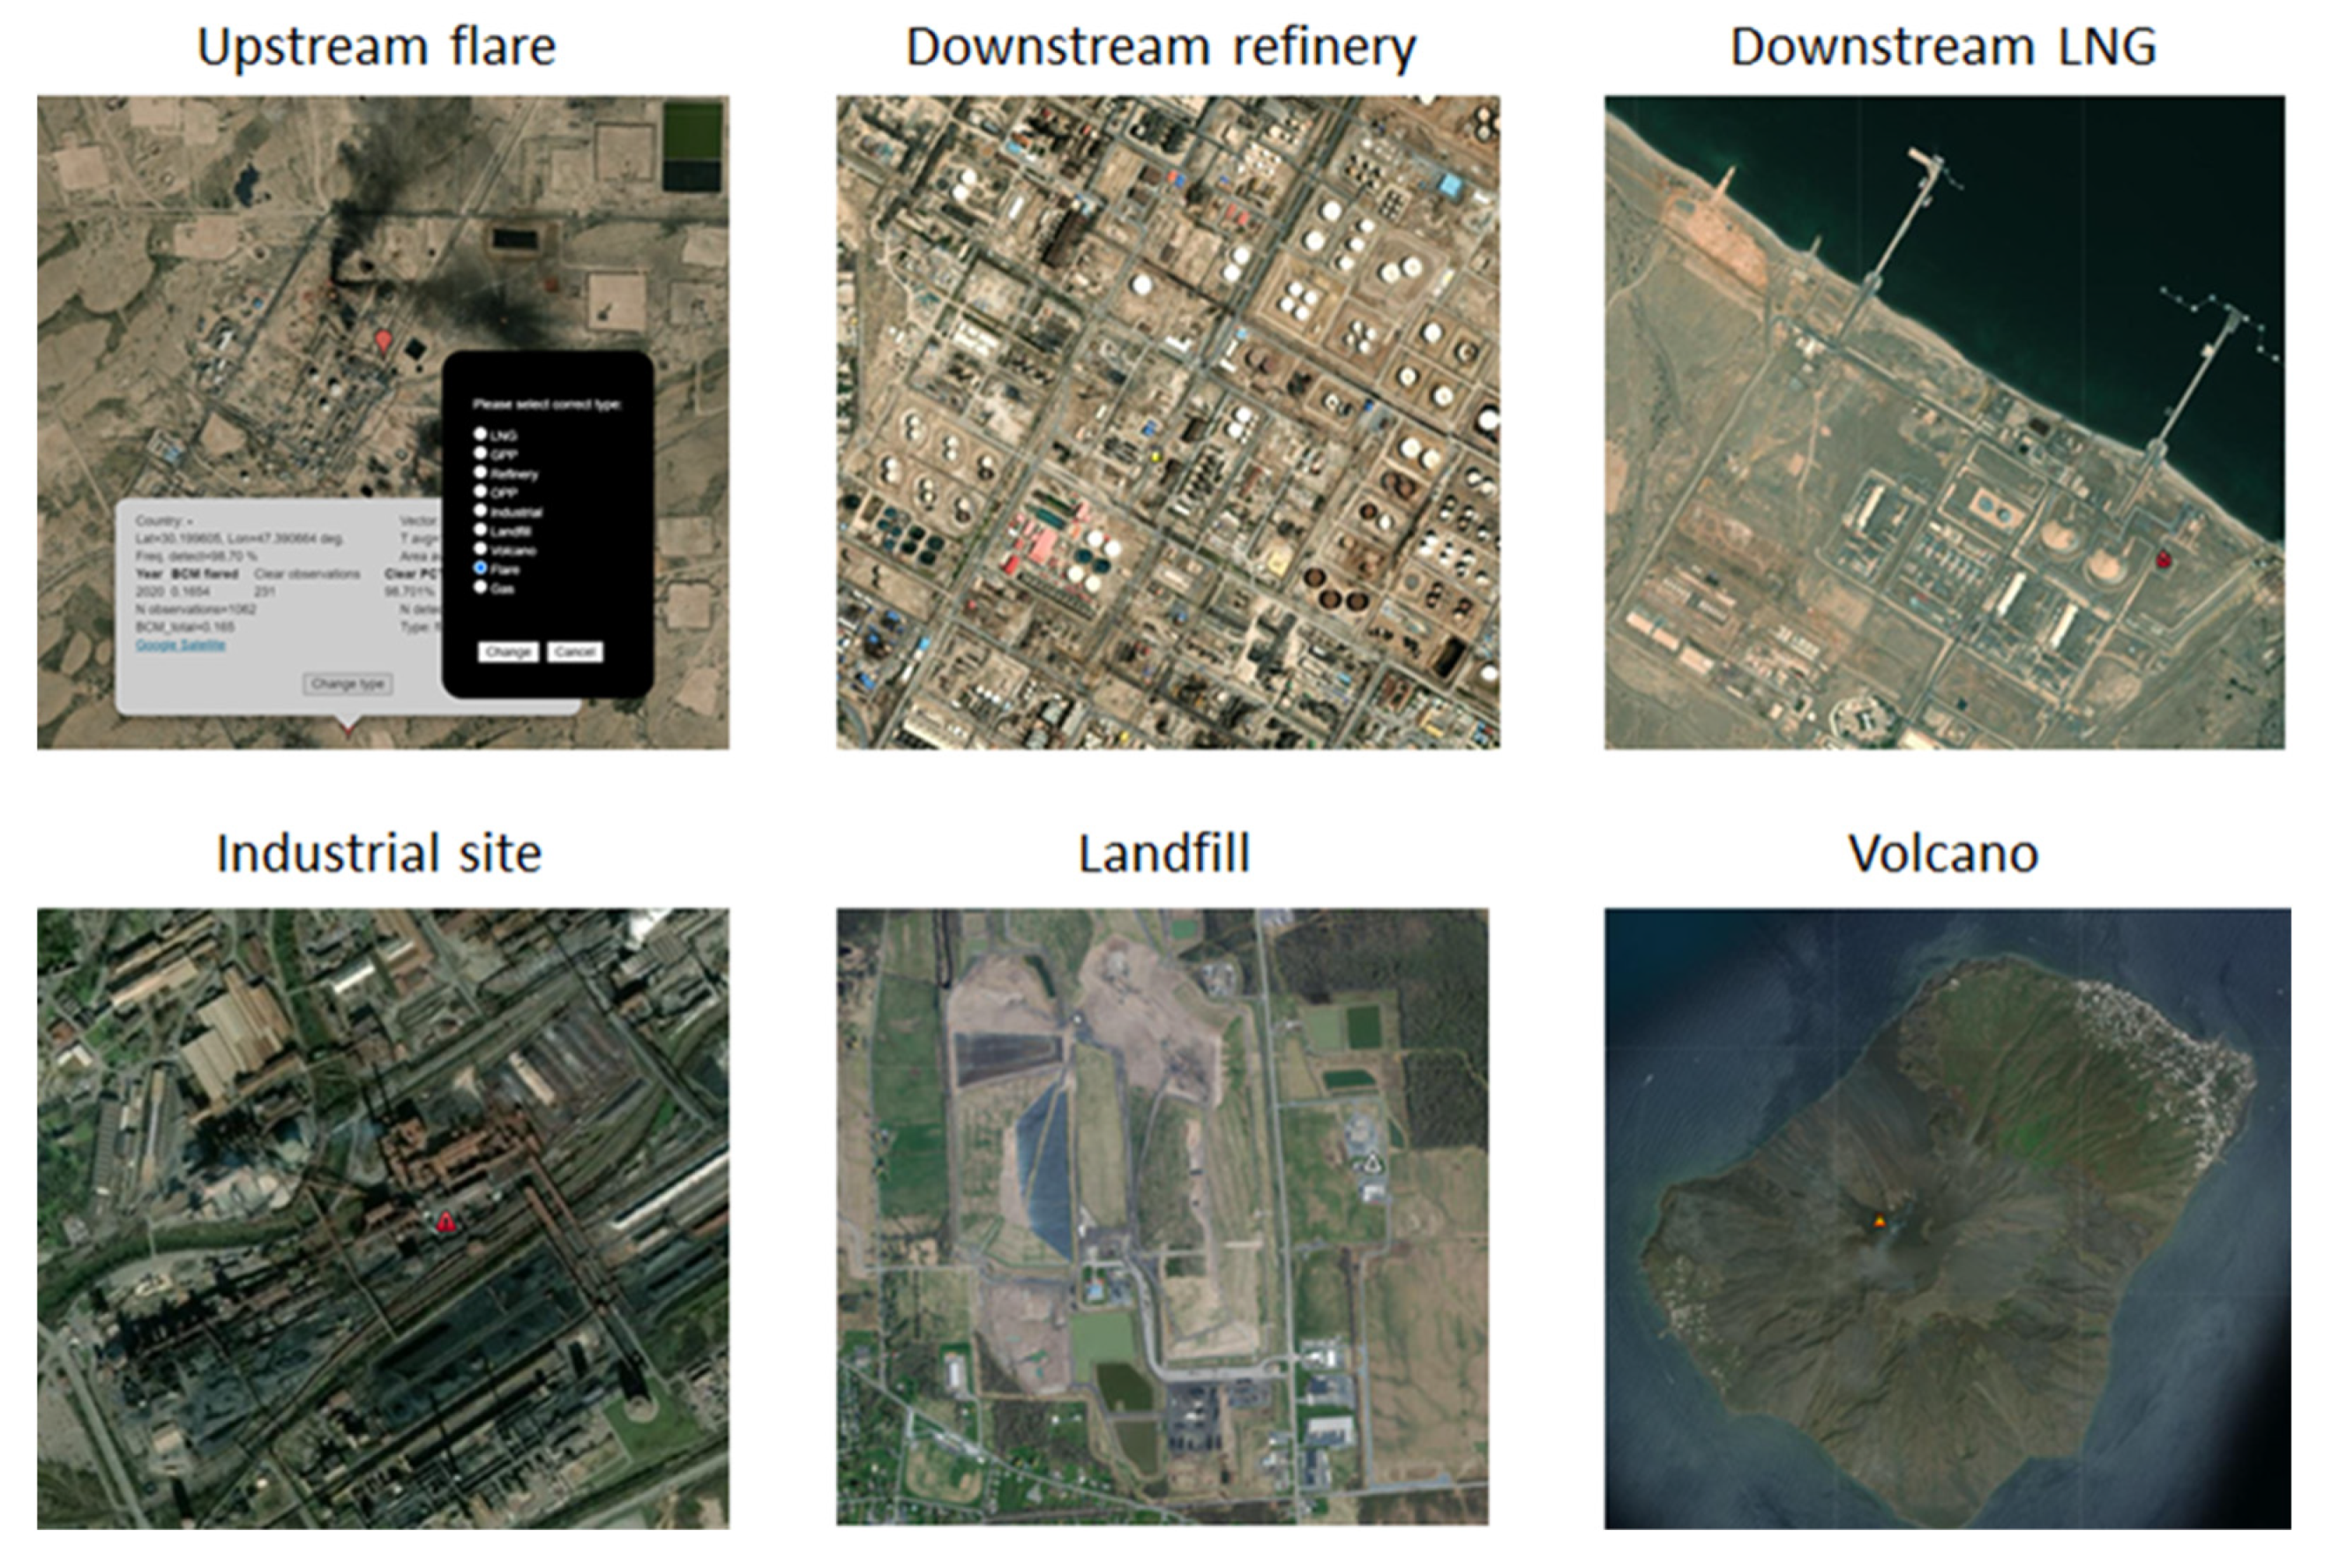
Task: Select the LNG radio button
Action: click(481, 435)
